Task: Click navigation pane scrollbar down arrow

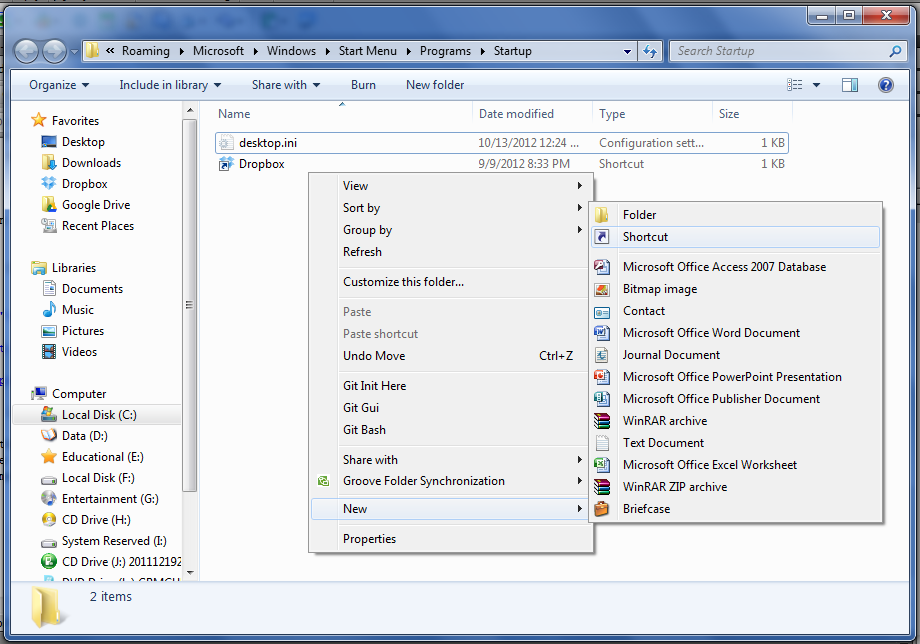Action: pos(190,572)
